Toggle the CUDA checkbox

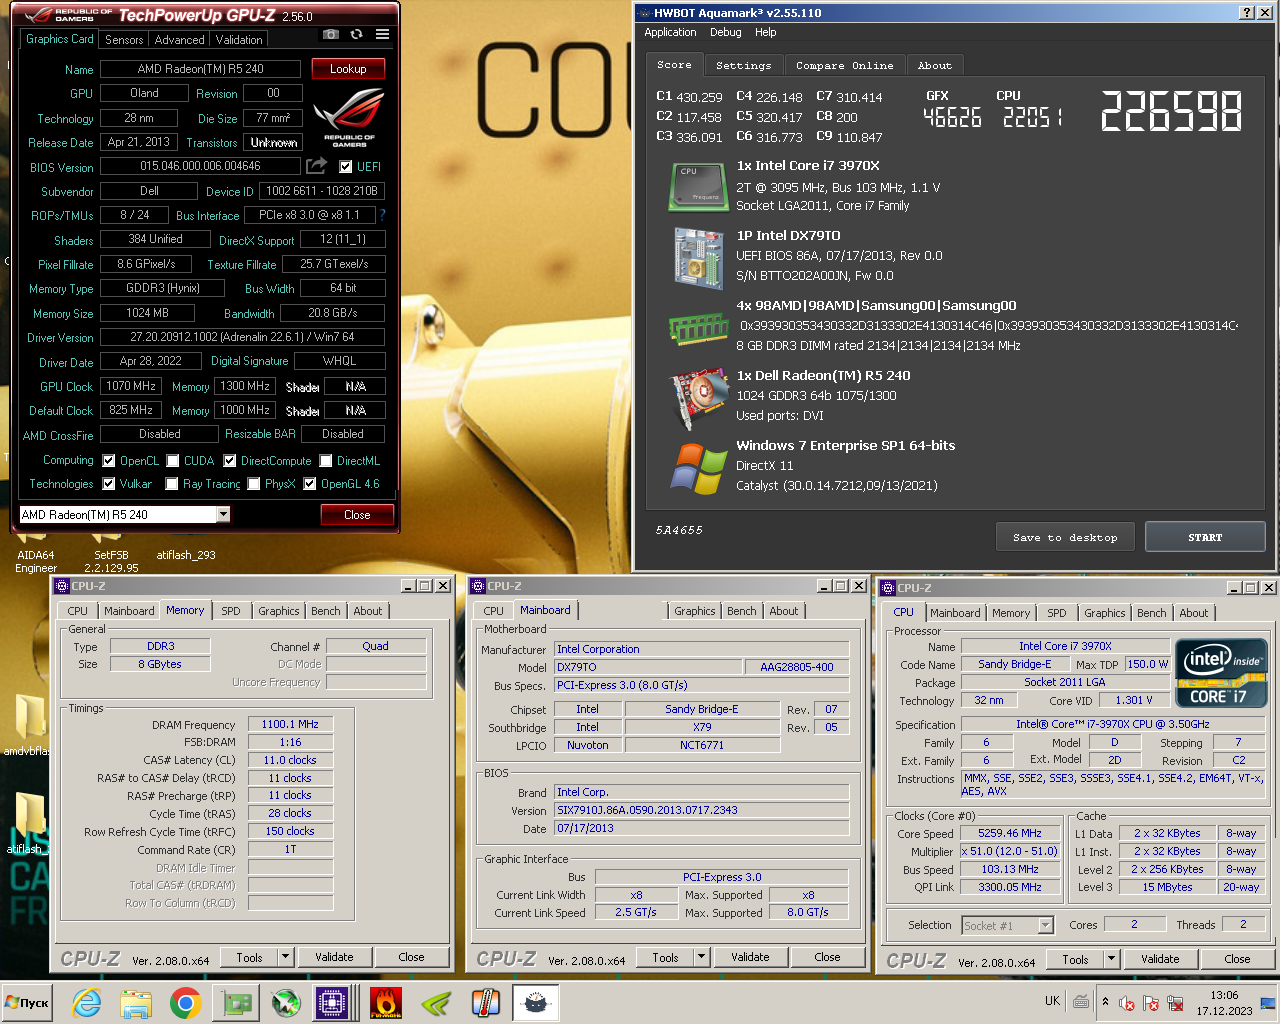173,461
